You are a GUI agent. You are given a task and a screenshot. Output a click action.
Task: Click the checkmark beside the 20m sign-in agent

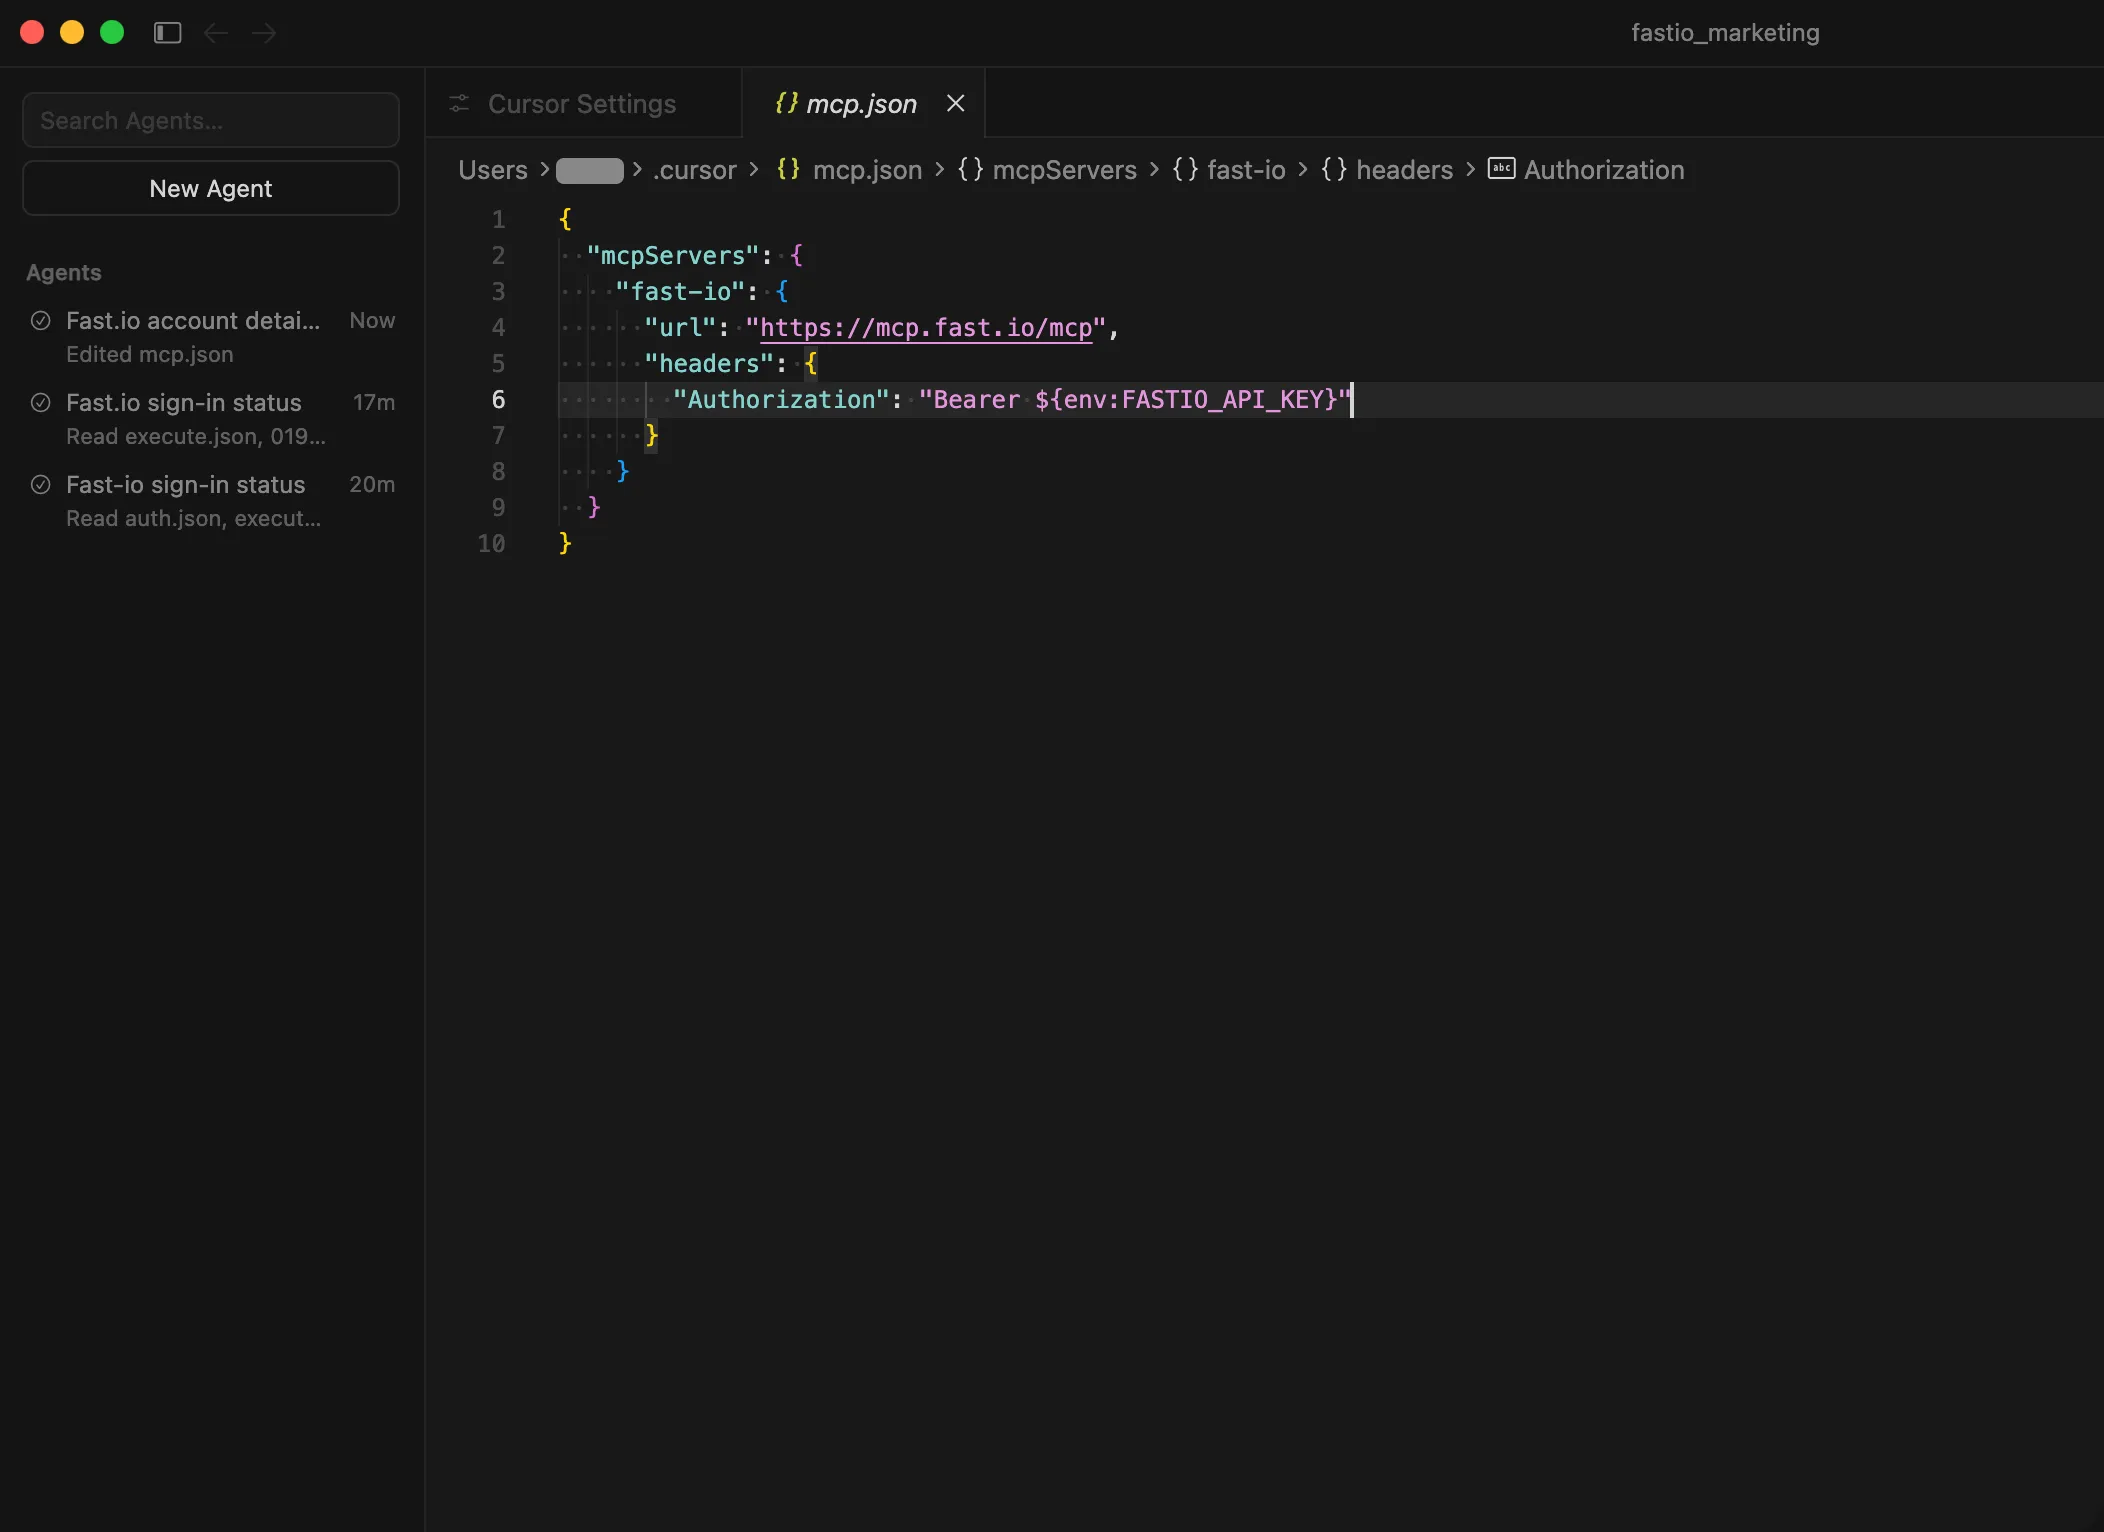pos(41,484)
